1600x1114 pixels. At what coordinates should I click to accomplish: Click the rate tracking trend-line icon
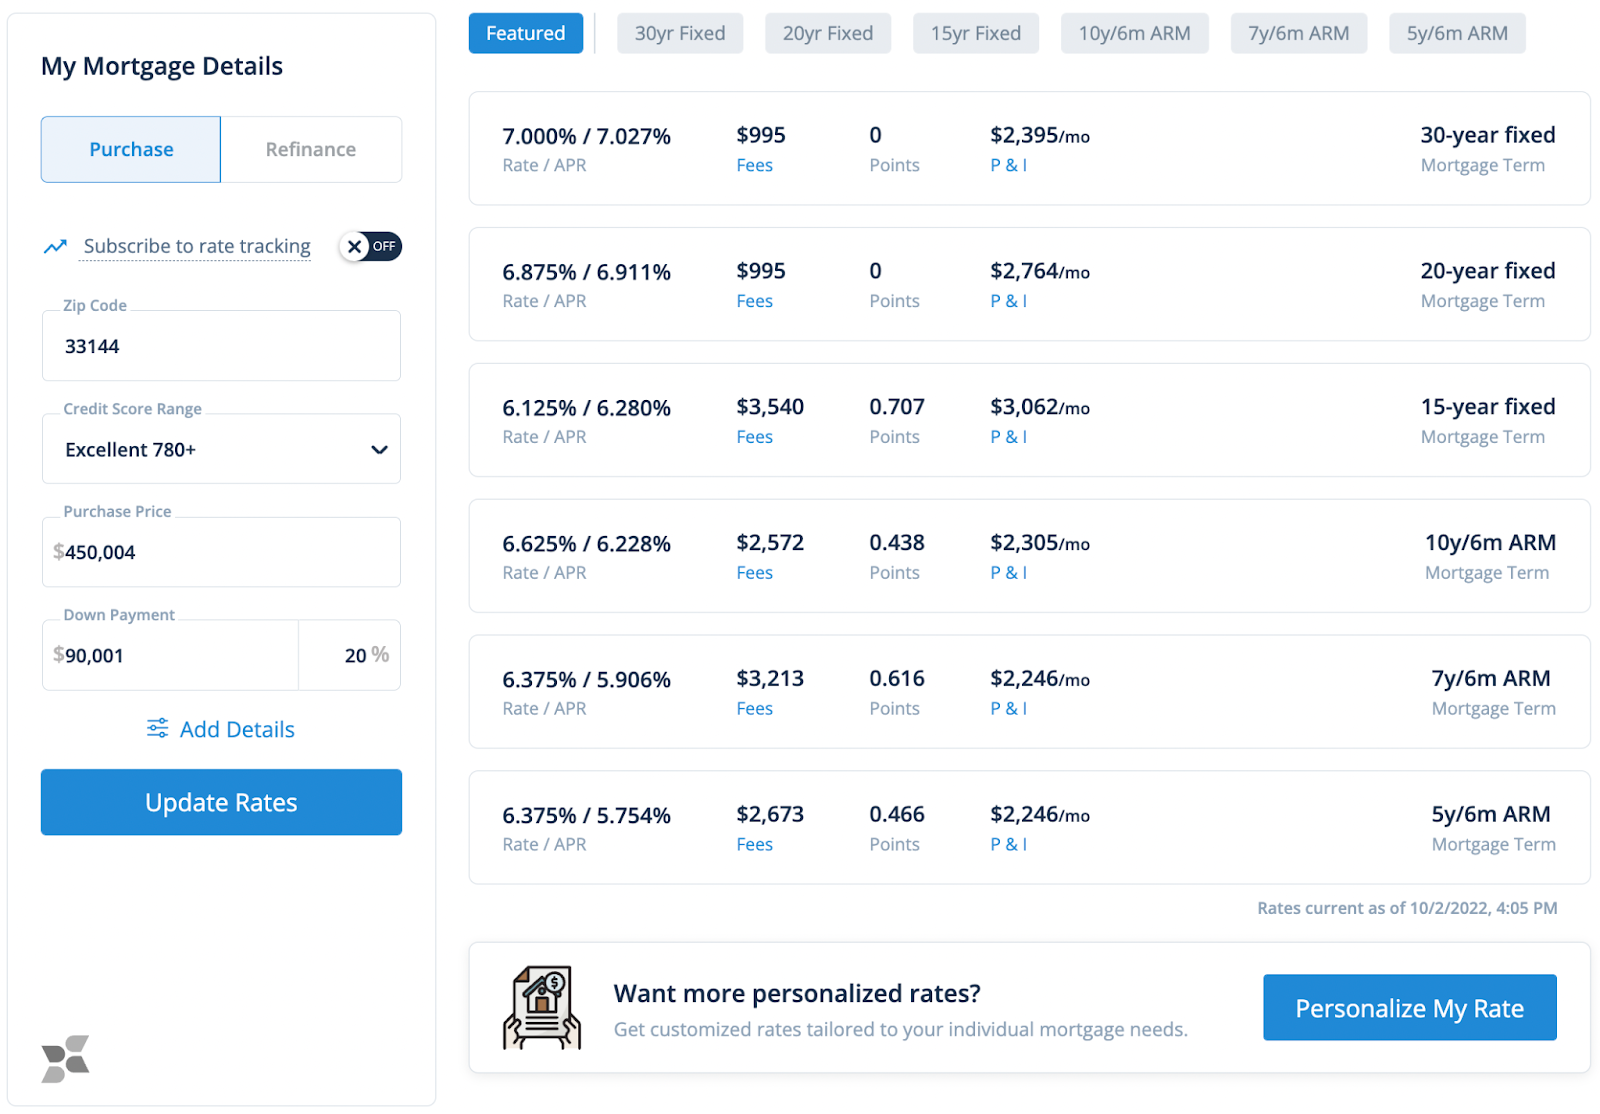55,246
